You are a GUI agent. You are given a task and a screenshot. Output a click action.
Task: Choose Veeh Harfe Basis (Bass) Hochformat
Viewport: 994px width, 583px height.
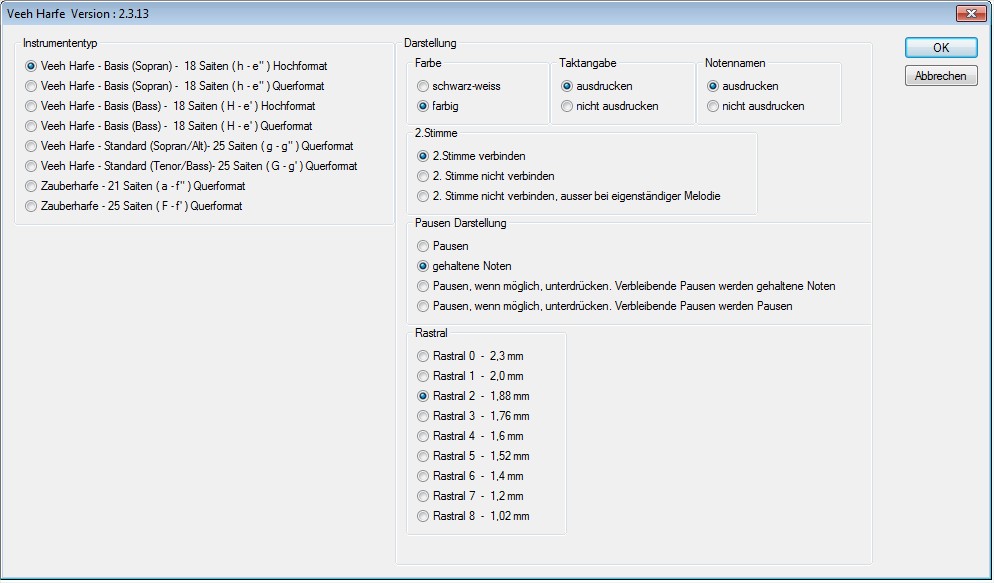32,107
